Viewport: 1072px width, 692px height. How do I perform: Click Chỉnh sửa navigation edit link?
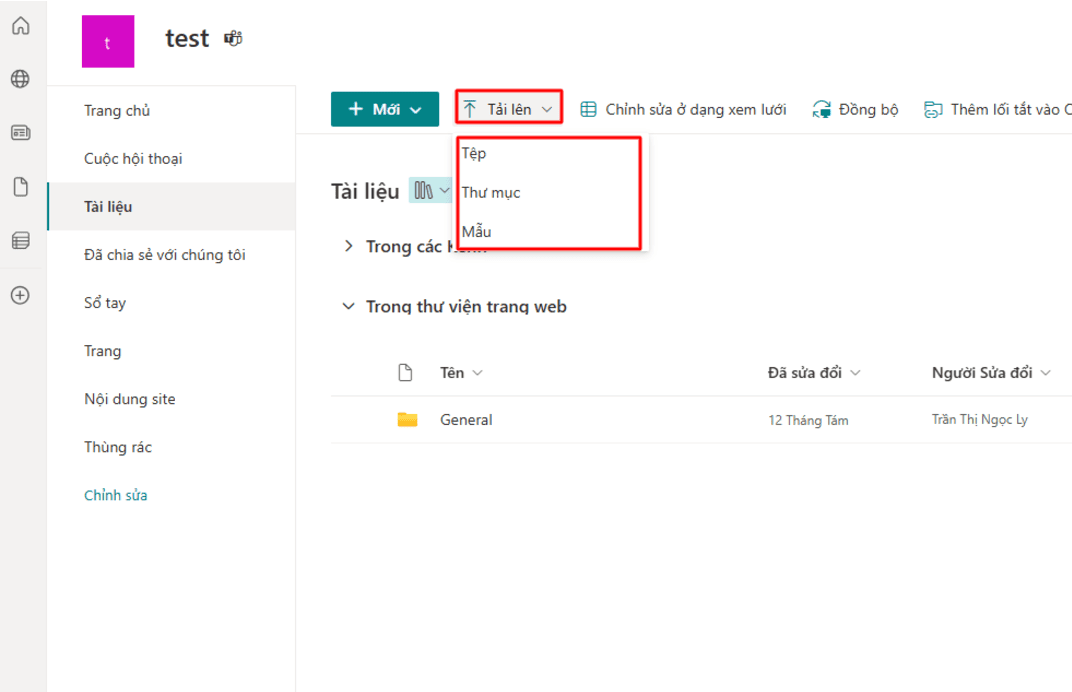116,495
